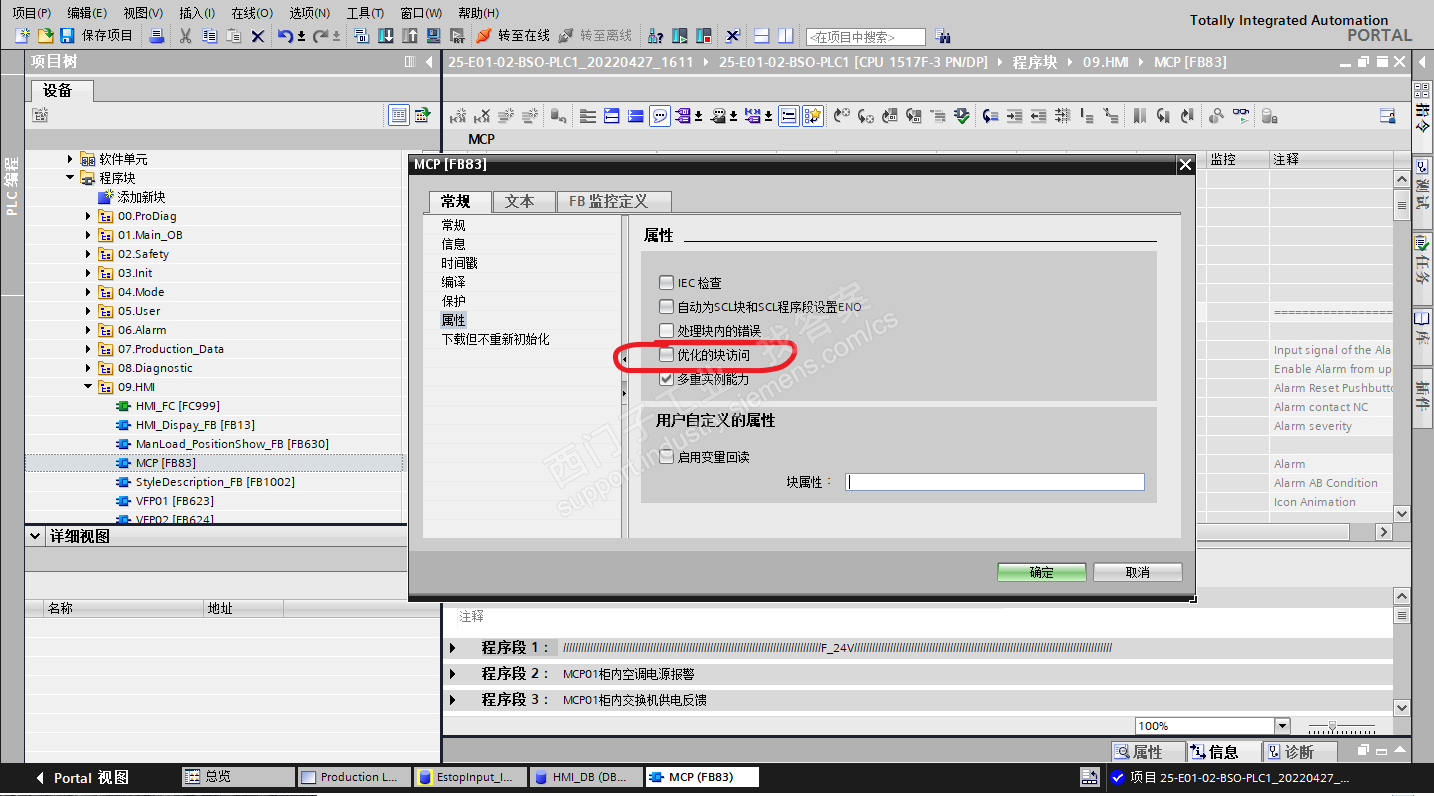Open the 工具(T) menu
Image resolution: width=1434 pixels, height=796 pixels.
pyautogui.click(x=365, y=13)
